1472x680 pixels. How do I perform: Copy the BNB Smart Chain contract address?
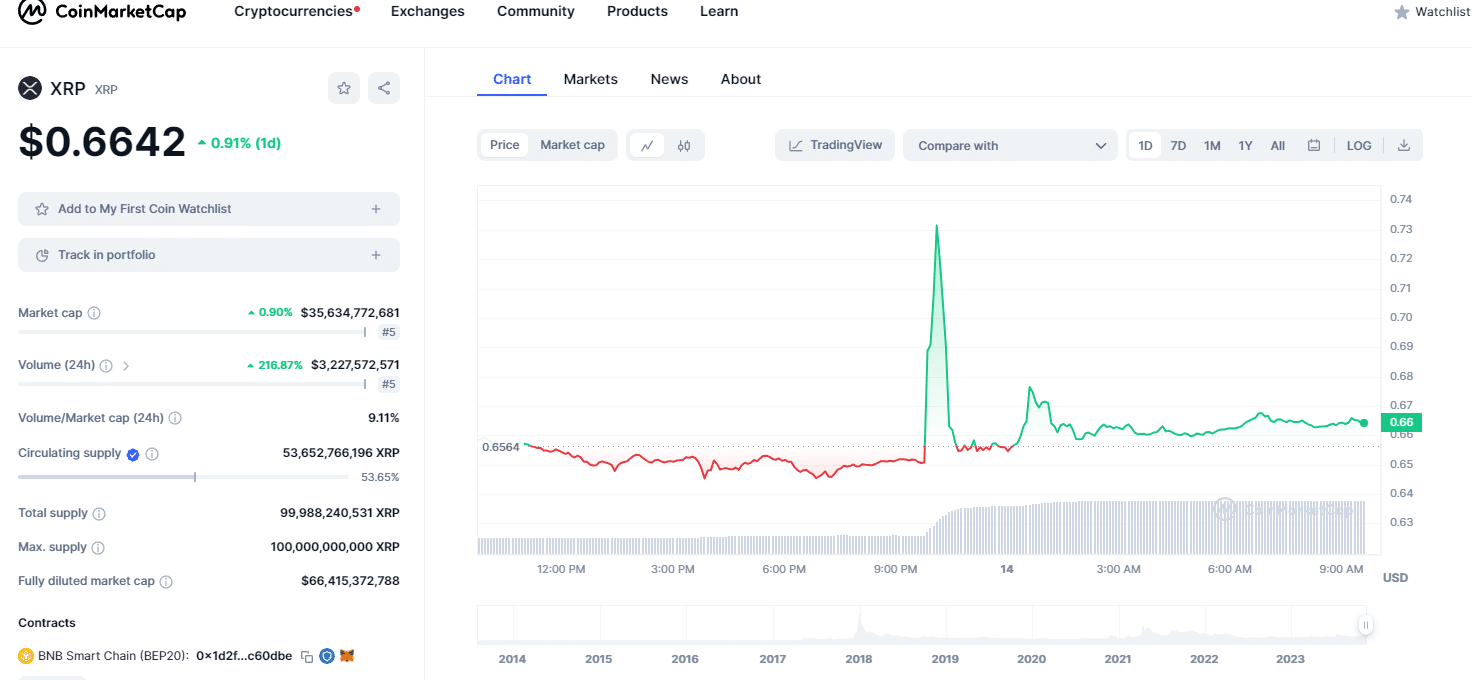[307, 656]
